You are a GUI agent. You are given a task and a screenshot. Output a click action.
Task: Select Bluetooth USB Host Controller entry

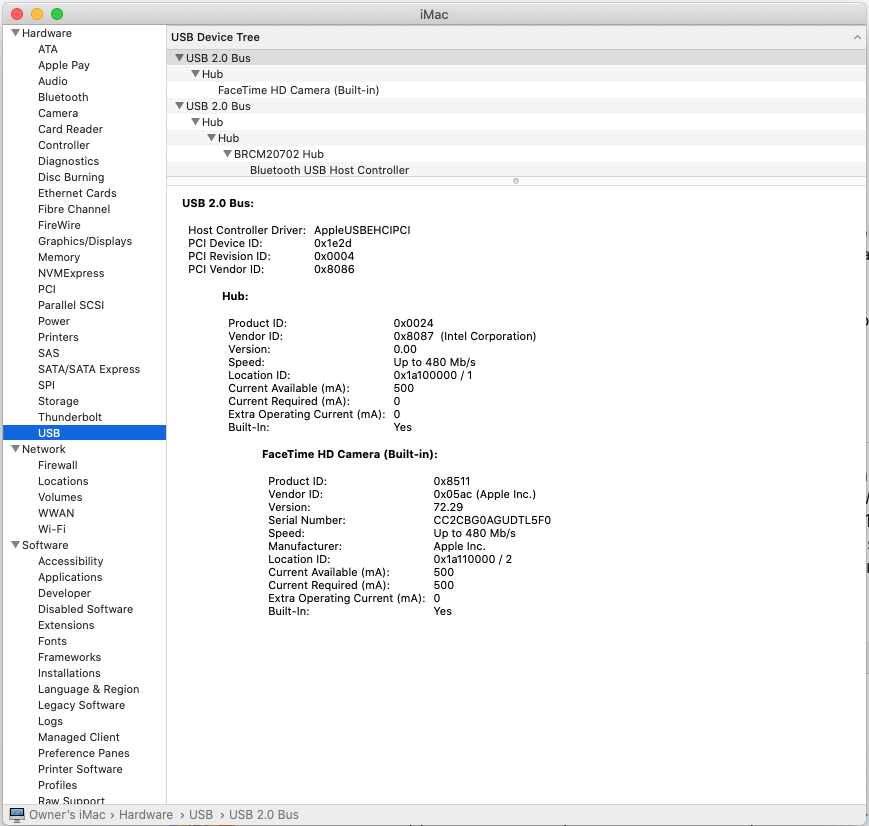click(x=329, y=170)
